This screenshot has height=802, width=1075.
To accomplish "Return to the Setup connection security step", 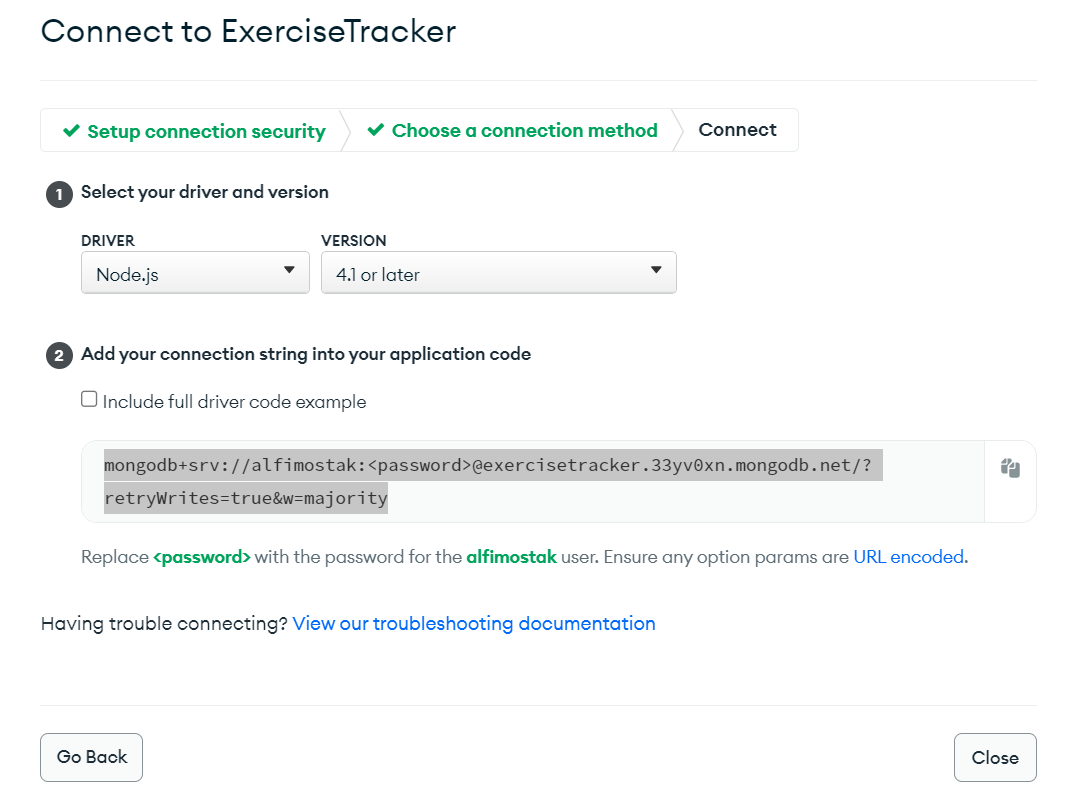I will pos(206,130).
